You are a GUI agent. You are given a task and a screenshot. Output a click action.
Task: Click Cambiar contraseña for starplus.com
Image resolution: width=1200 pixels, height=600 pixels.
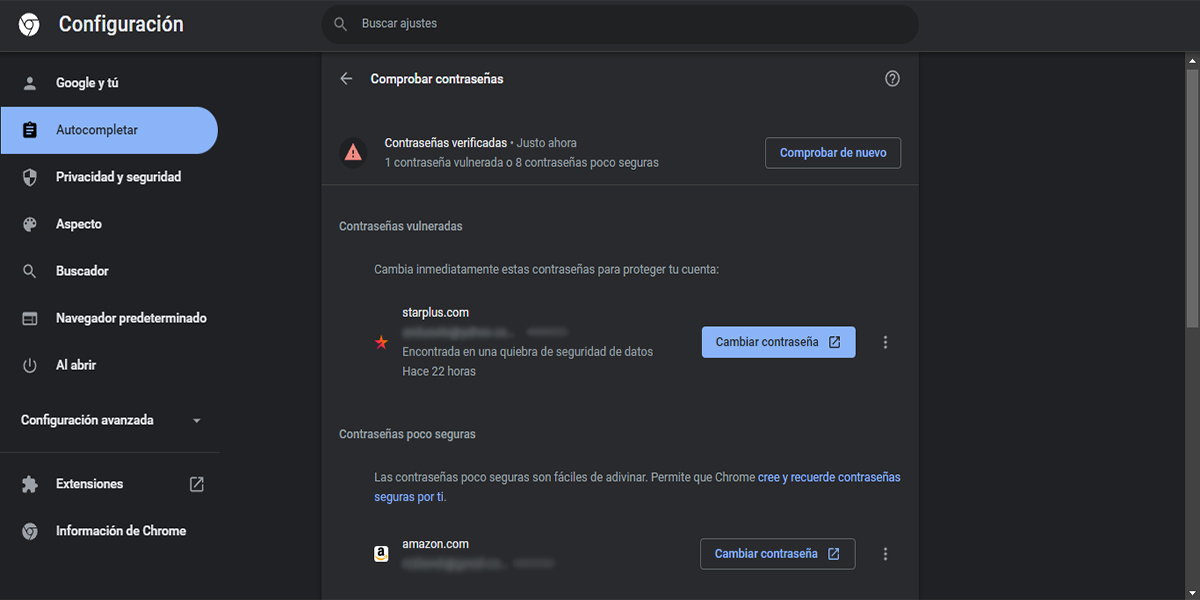tap(778, 342)
